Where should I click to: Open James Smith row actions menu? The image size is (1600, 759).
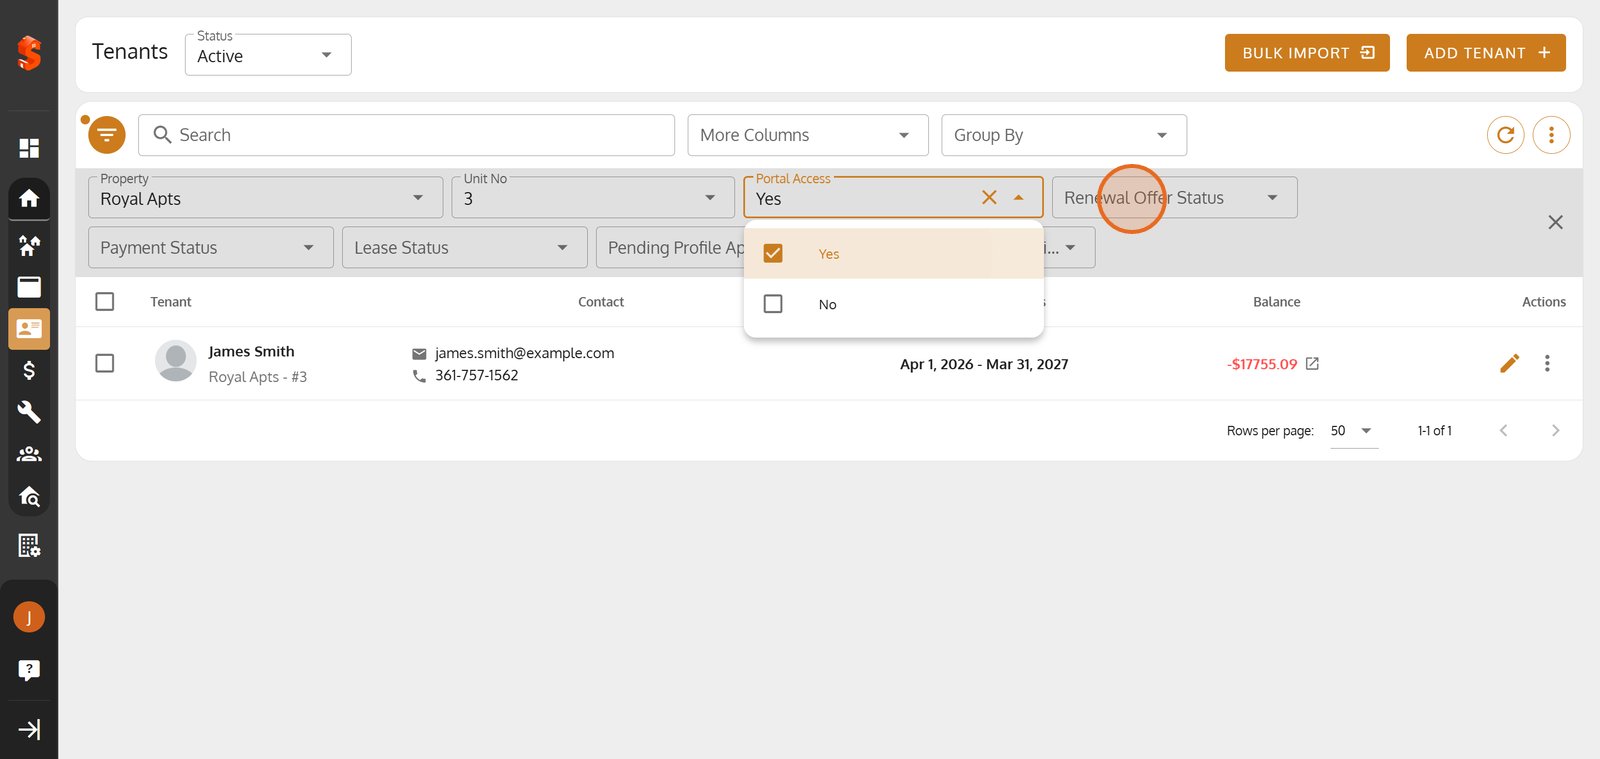(x=1547, y=363)
